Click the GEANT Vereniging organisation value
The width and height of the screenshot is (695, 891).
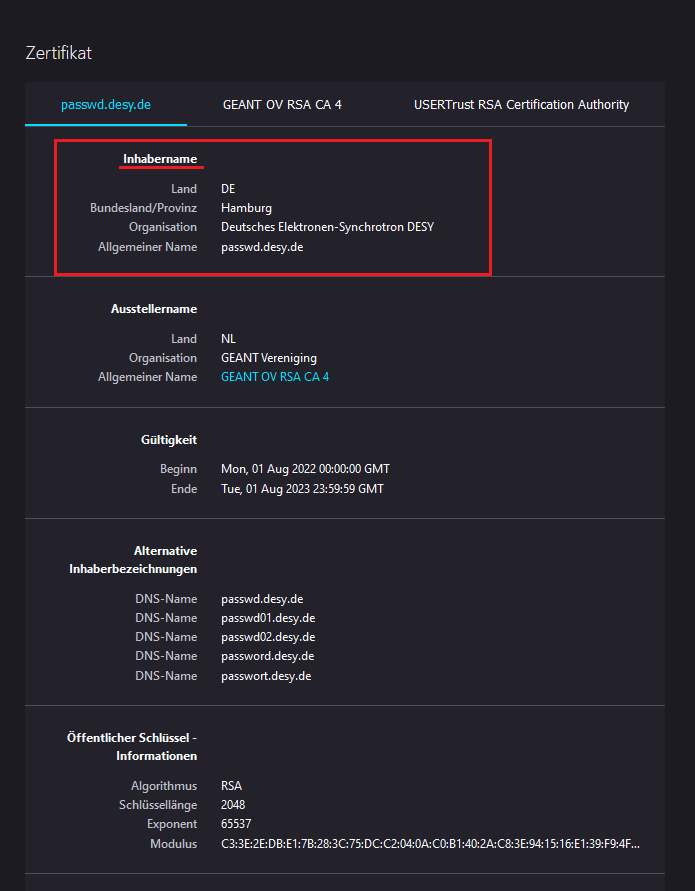click(269, 358)
